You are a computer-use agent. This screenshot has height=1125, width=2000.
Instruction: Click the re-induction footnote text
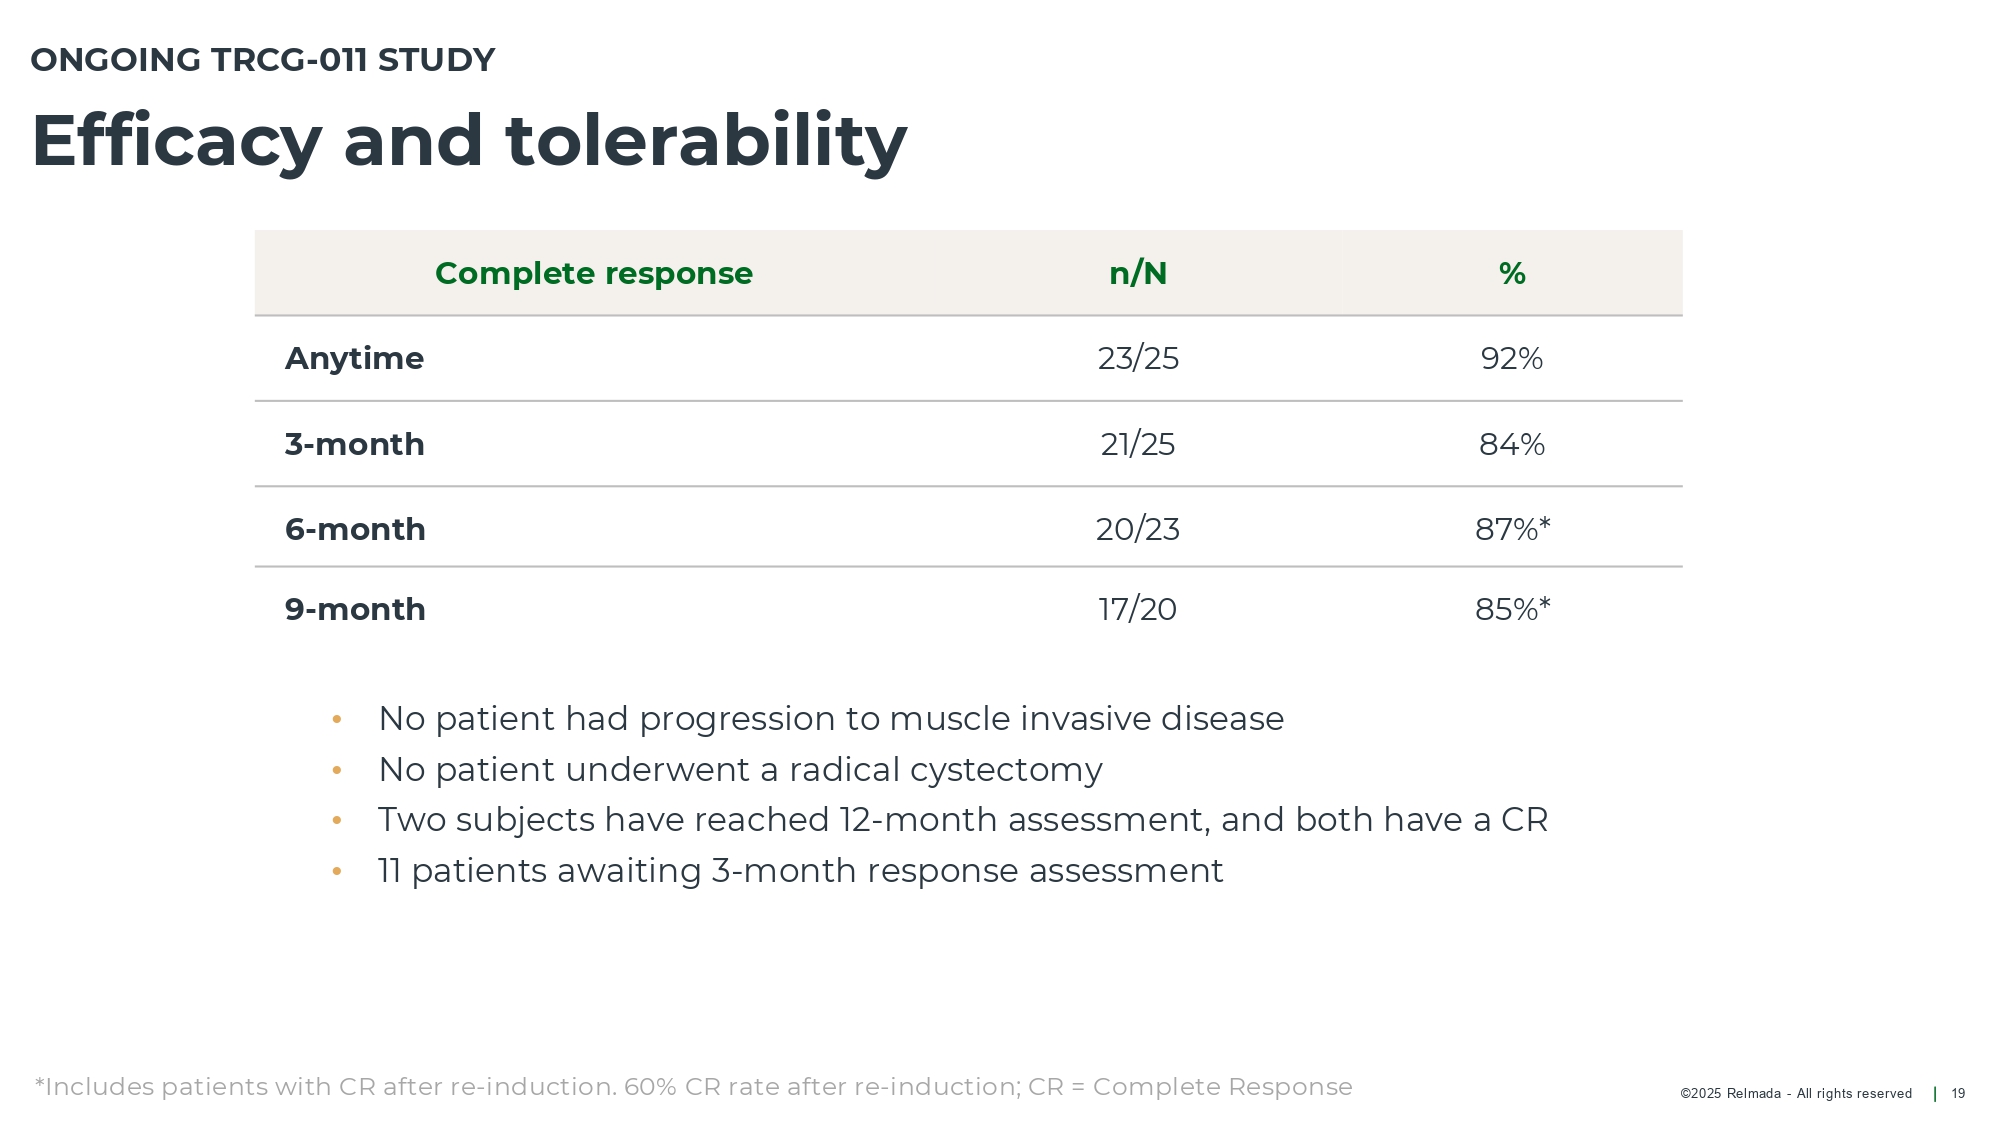click(693, 1087)
